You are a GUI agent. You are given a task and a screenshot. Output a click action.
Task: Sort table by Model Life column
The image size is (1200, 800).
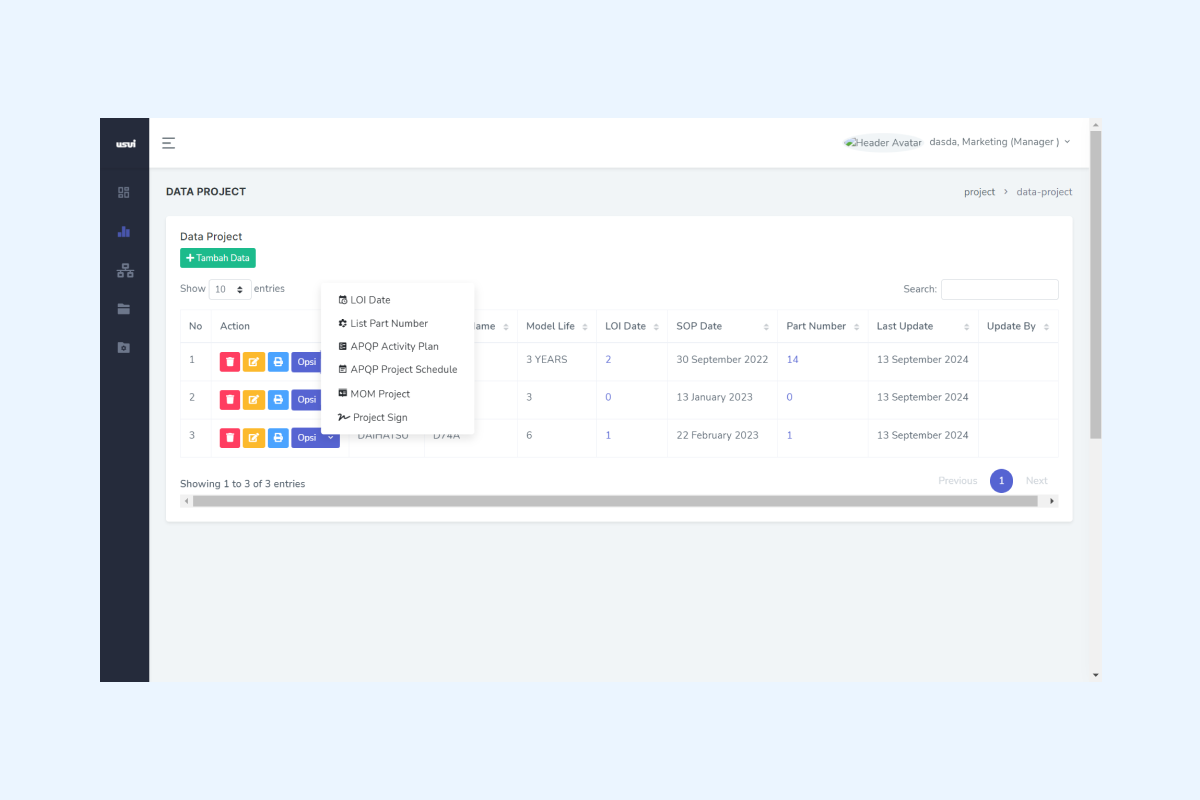coord(557,326)
